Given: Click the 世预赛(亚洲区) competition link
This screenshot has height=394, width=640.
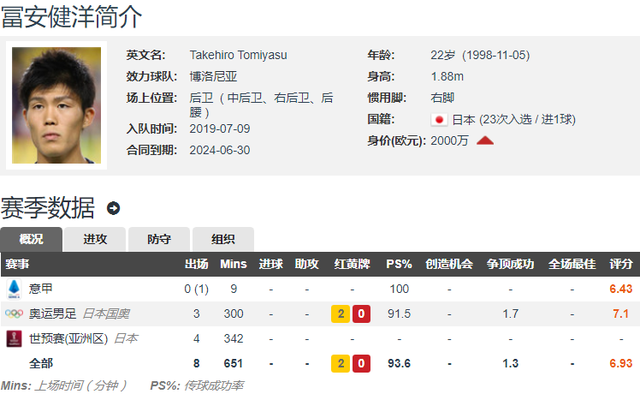Looking at the screenshot, I should [x=68, y=338].
